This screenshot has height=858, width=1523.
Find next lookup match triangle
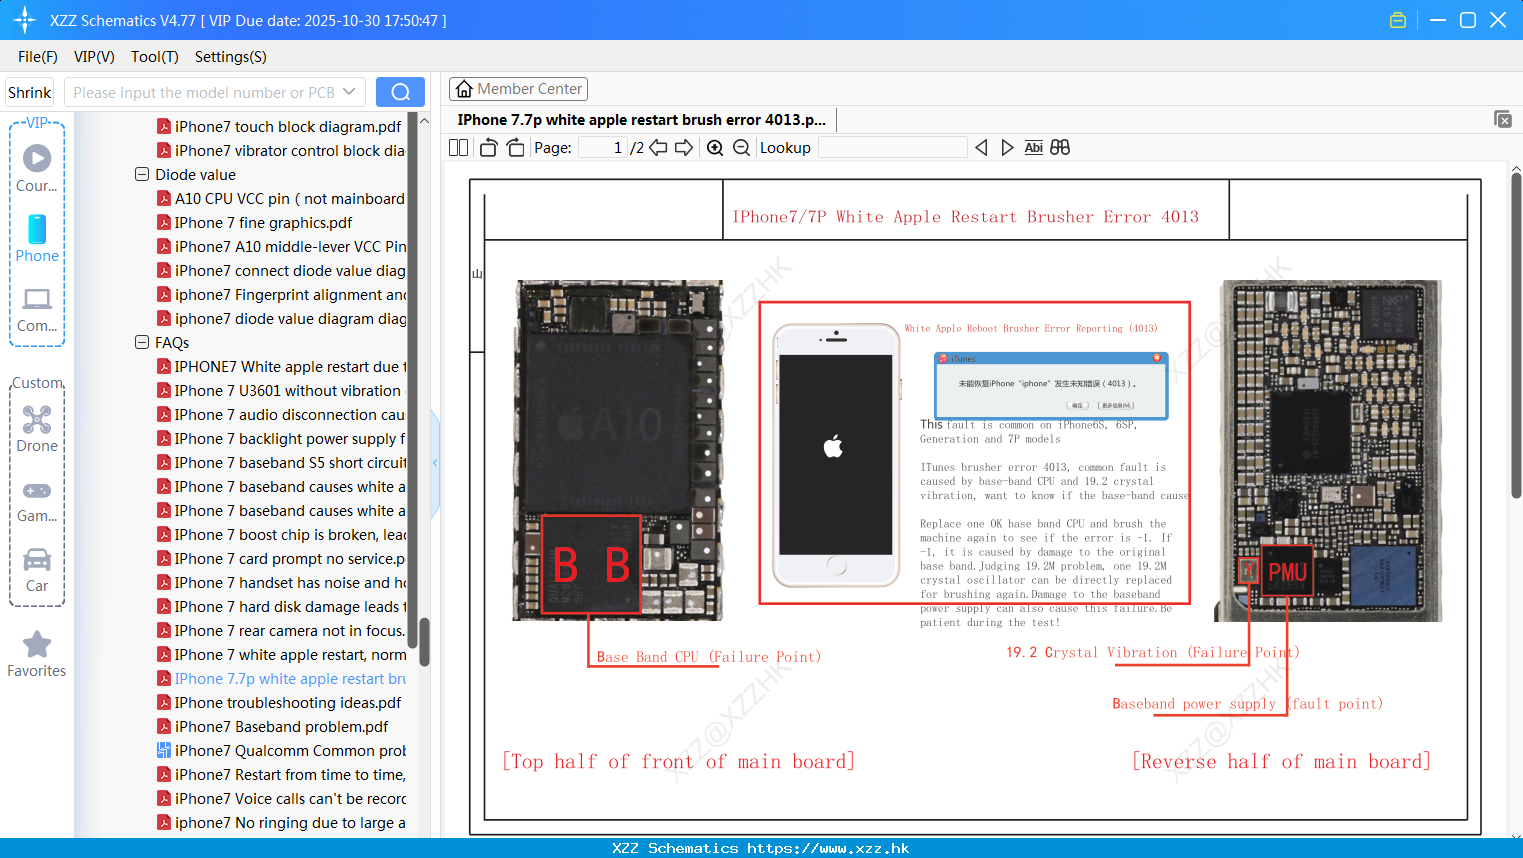point(1007,148)
